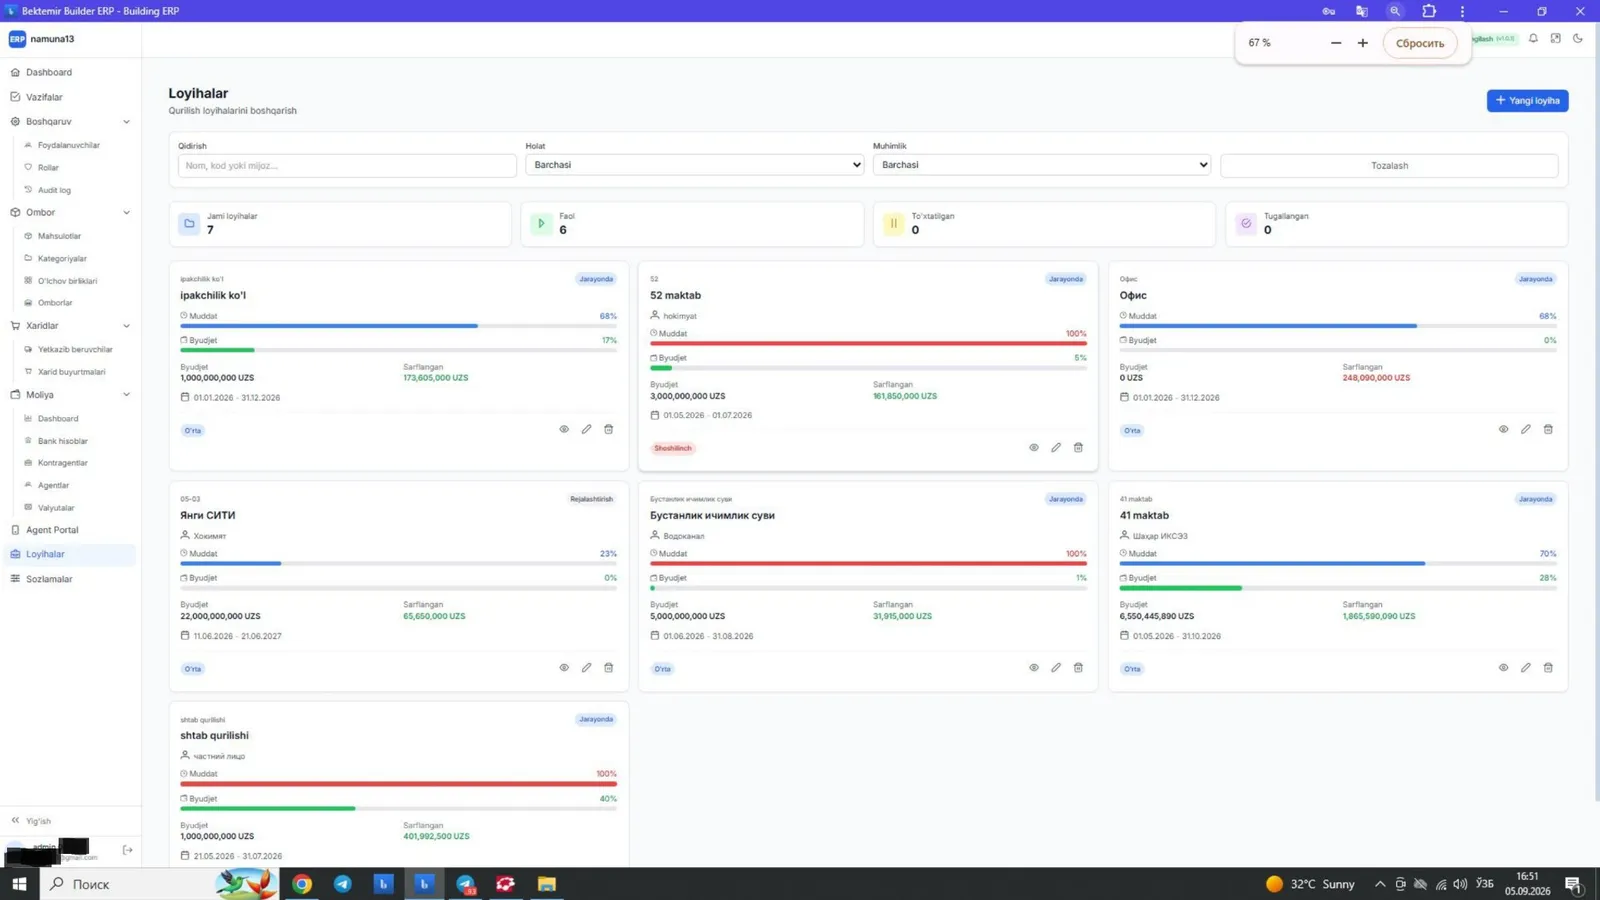This screenshot has width=1600, height=900.
Task: Delete the Янги СИТИ project card
Action: tap(608, 667)
